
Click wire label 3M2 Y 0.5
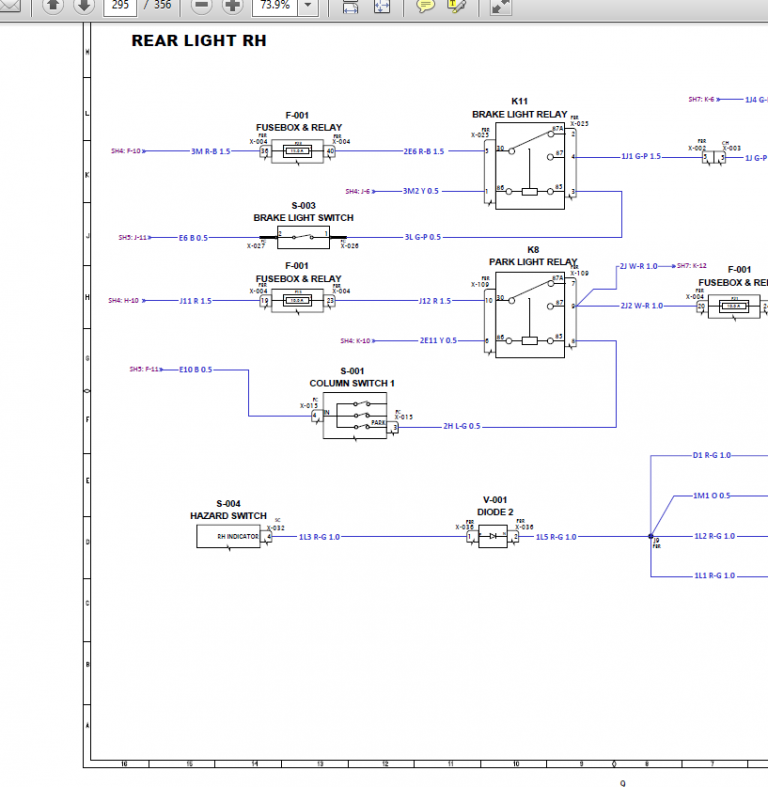point(421,191)
